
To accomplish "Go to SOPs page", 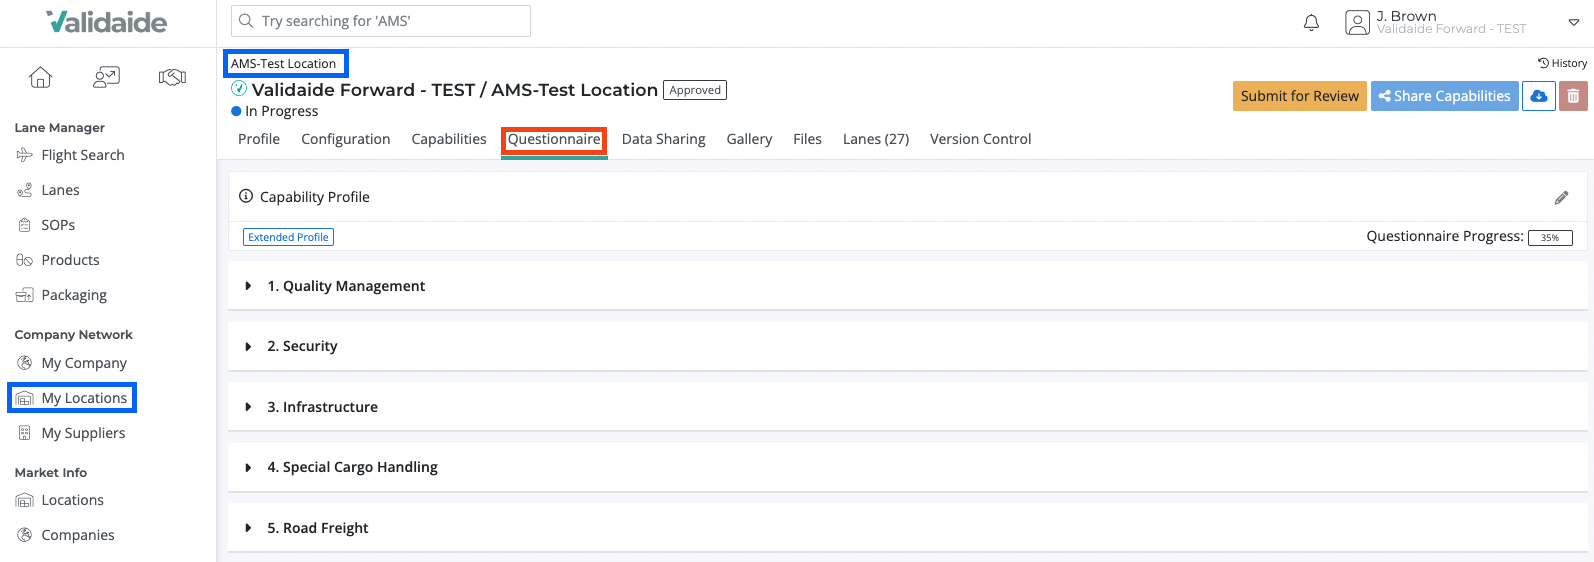I will click(58, 225).
